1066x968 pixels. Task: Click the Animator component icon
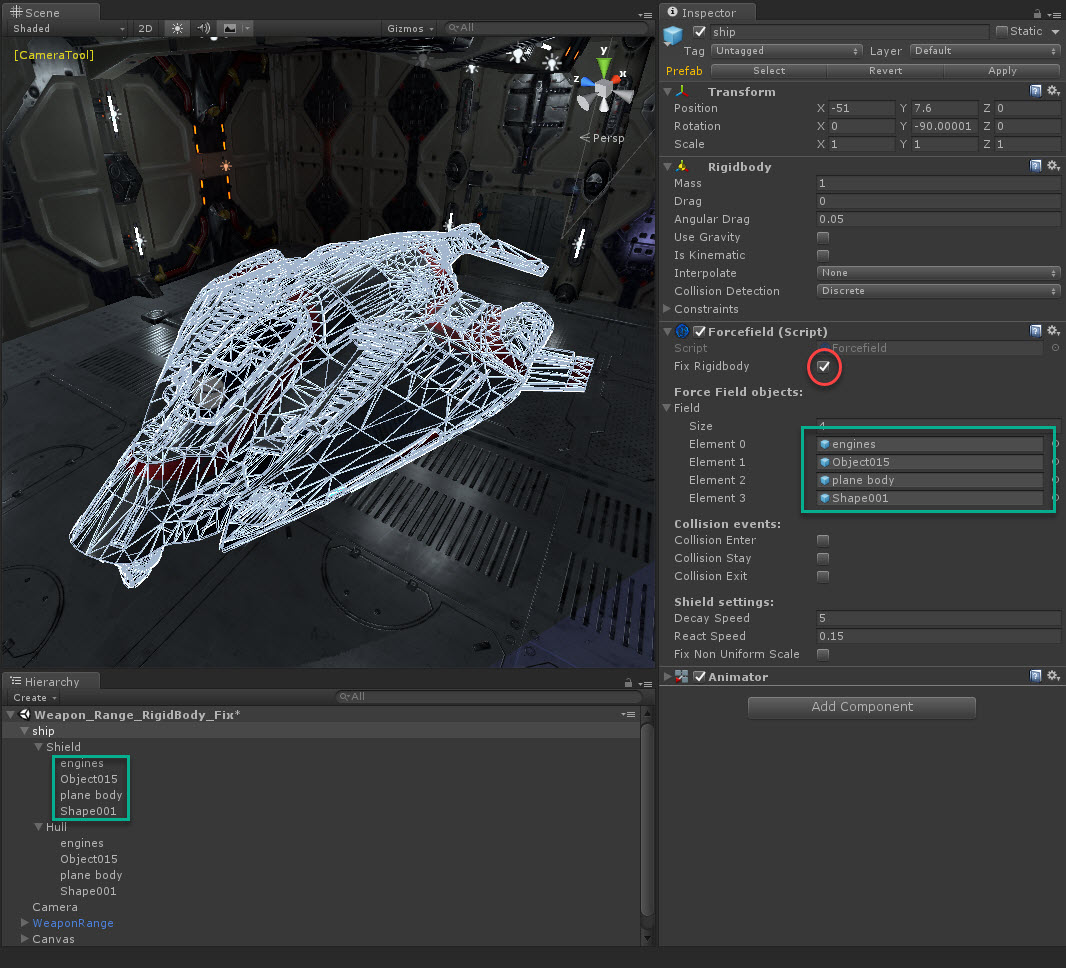(682, 676)
